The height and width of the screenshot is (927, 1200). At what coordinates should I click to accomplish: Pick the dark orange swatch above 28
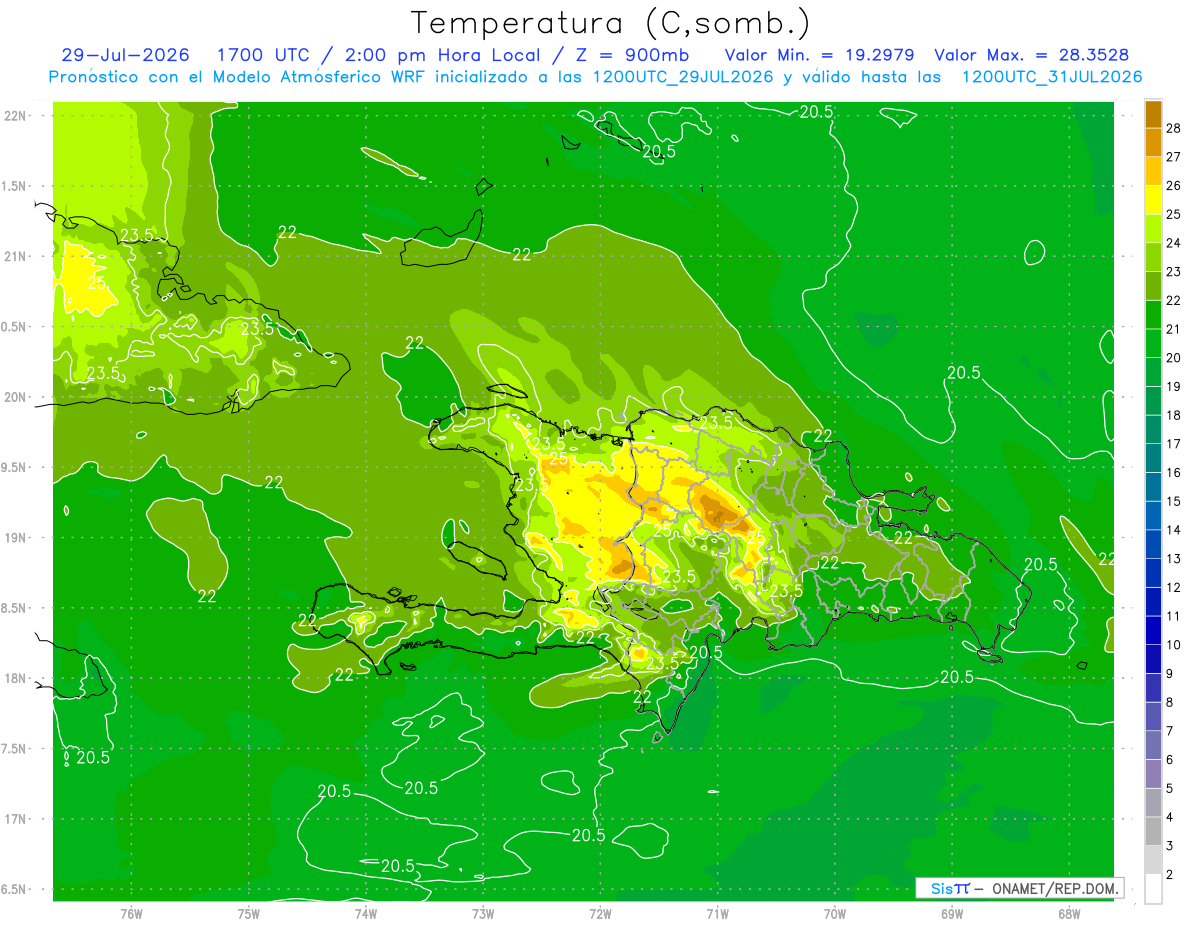click(x=1154, y=114)
